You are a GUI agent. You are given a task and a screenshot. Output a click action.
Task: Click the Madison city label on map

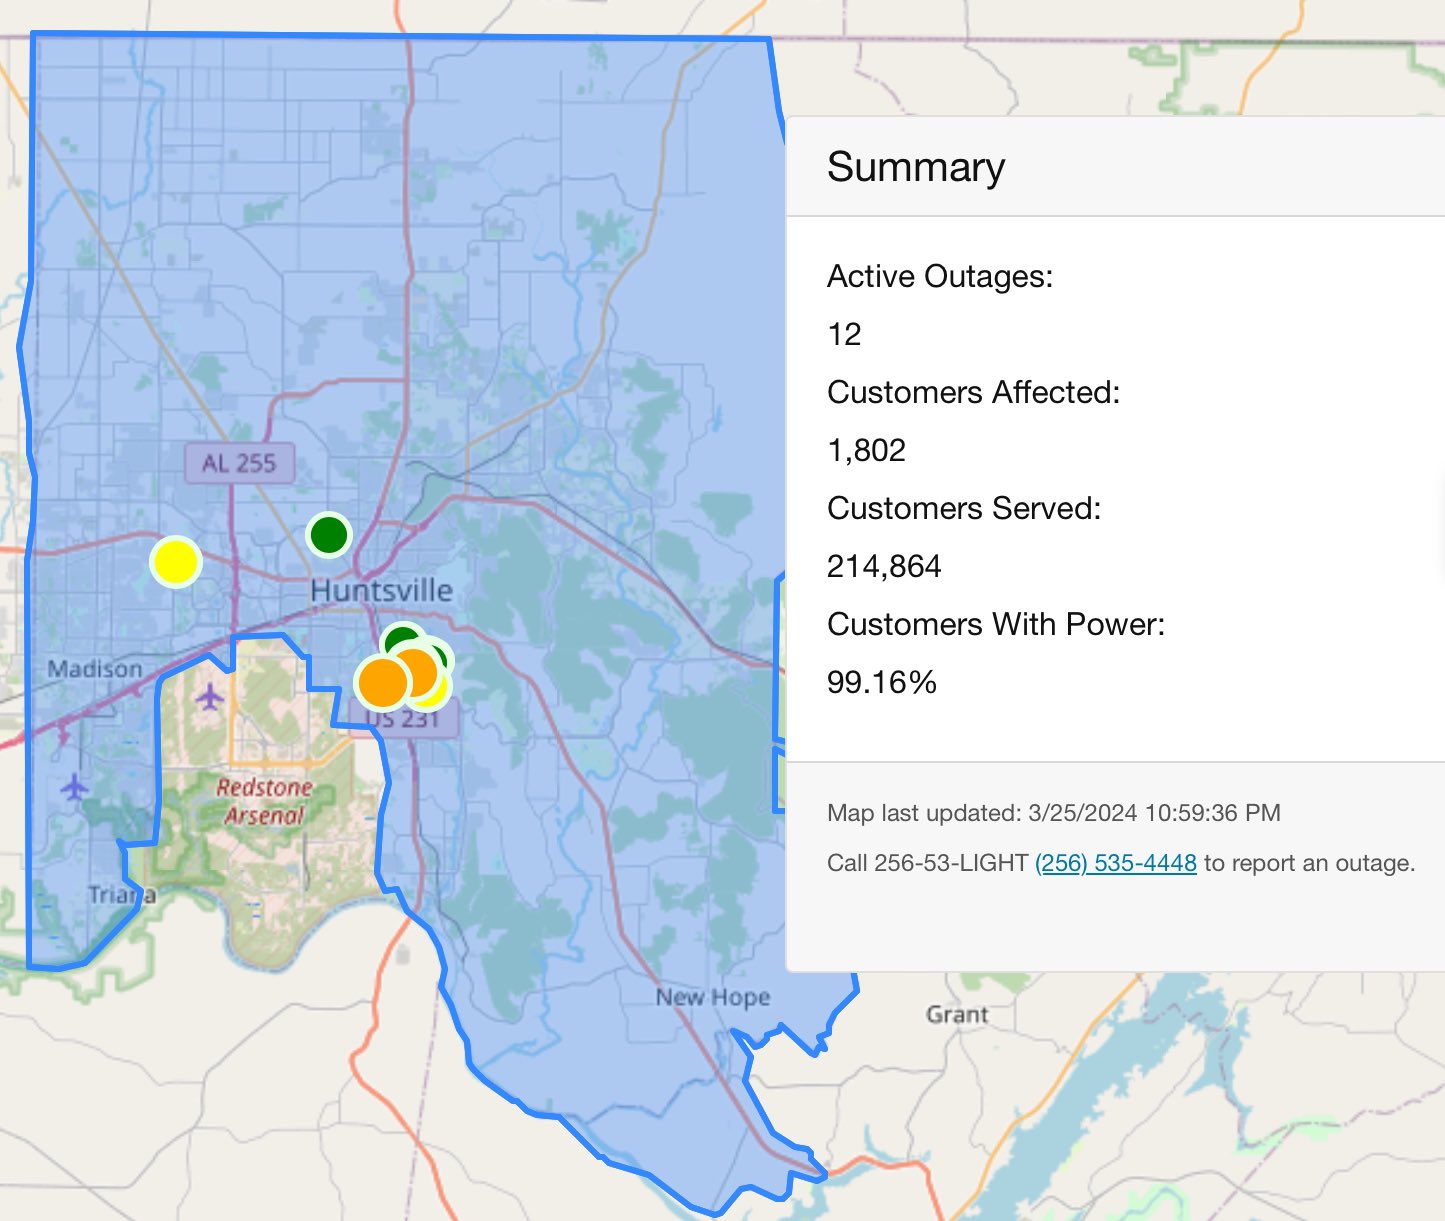coord(95,669)
